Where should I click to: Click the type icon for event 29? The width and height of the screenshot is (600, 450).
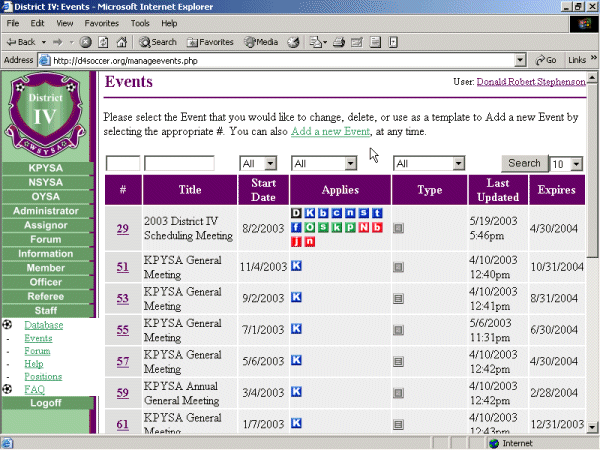[x=398, y=228]
